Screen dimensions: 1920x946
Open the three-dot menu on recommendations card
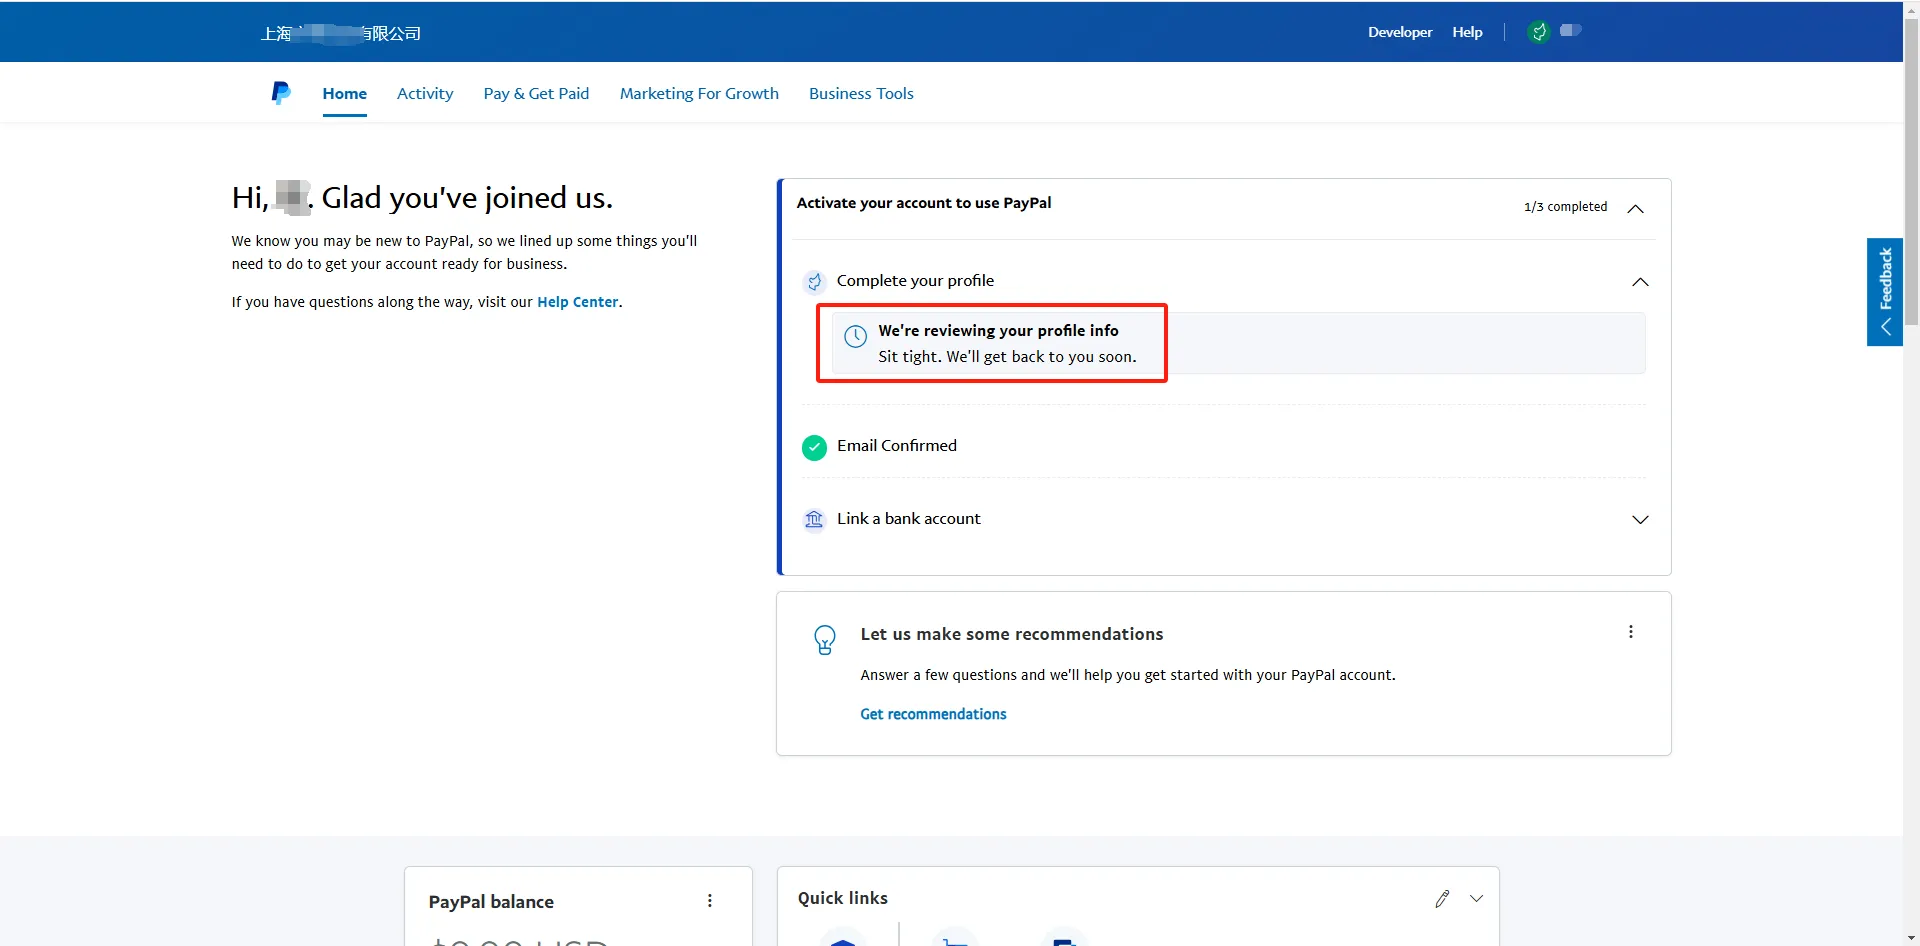(1631, 632)
